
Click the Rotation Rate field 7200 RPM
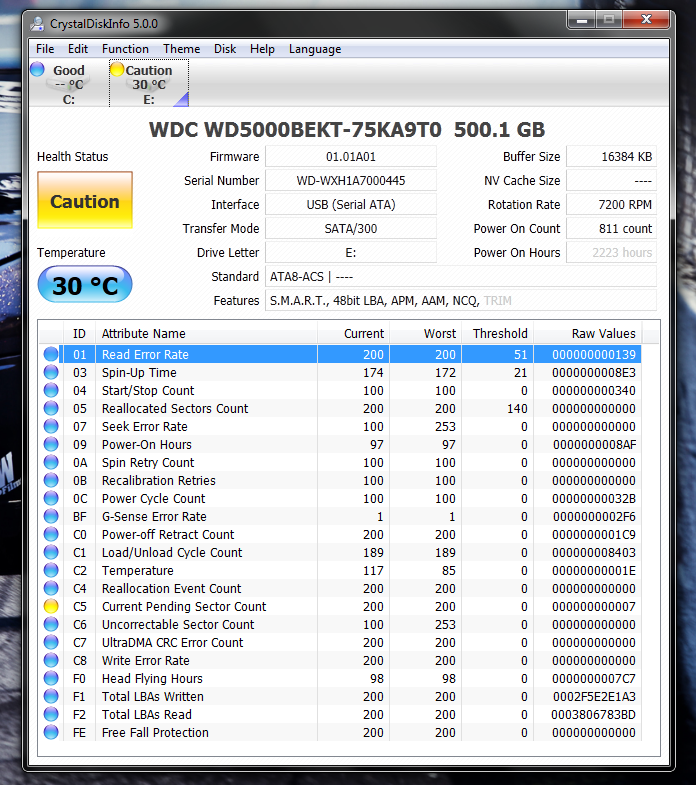pyautogui.click(x=611, y=205)
